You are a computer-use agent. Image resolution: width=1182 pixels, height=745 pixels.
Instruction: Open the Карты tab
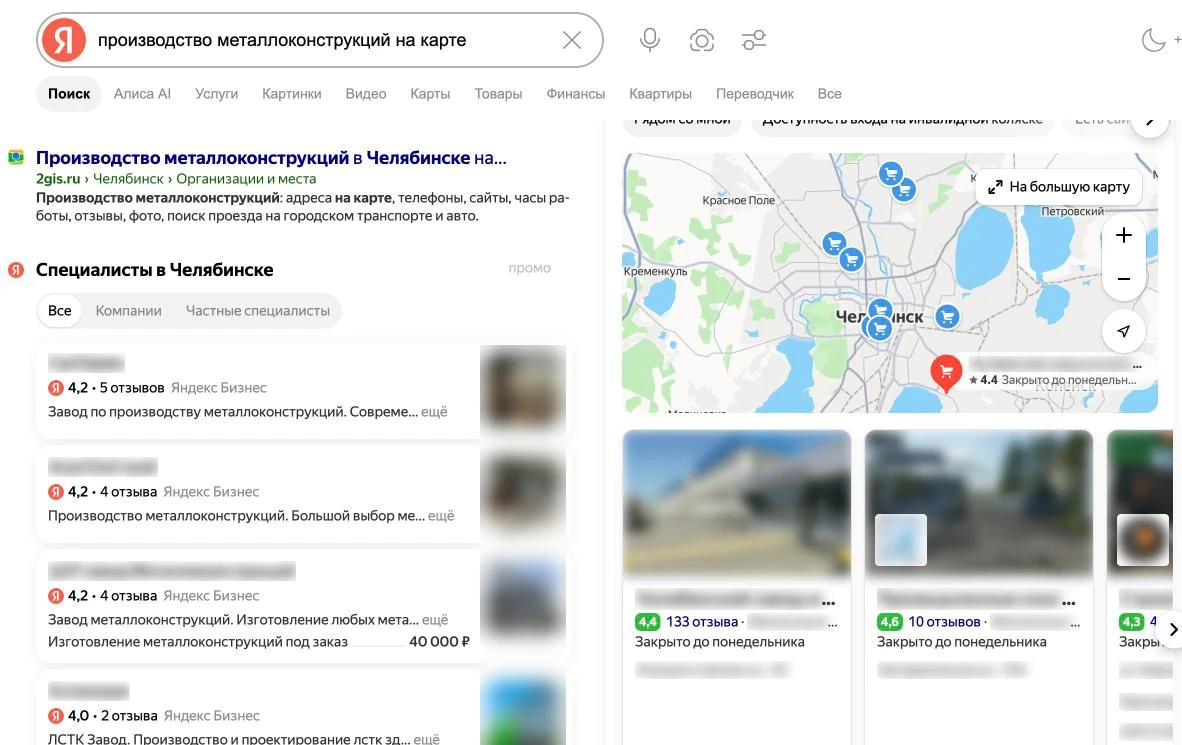click(x=430, y=94)
